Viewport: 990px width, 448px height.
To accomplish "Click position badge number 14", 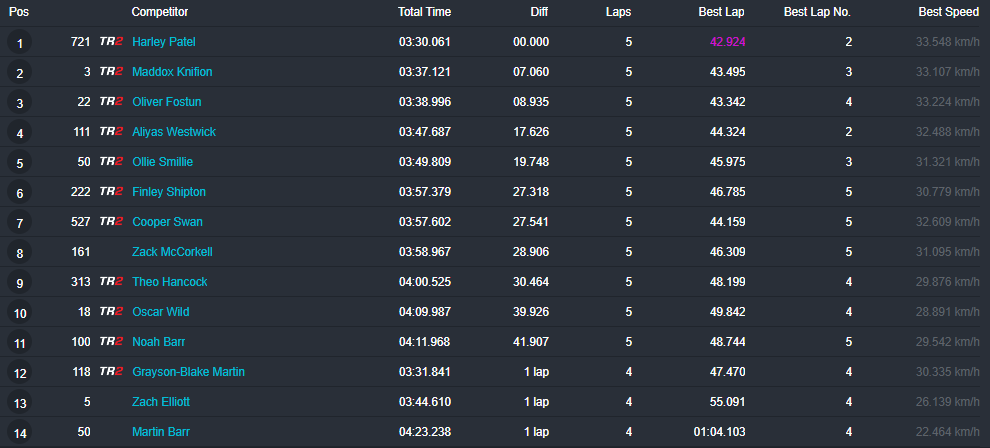I will 20,433.
